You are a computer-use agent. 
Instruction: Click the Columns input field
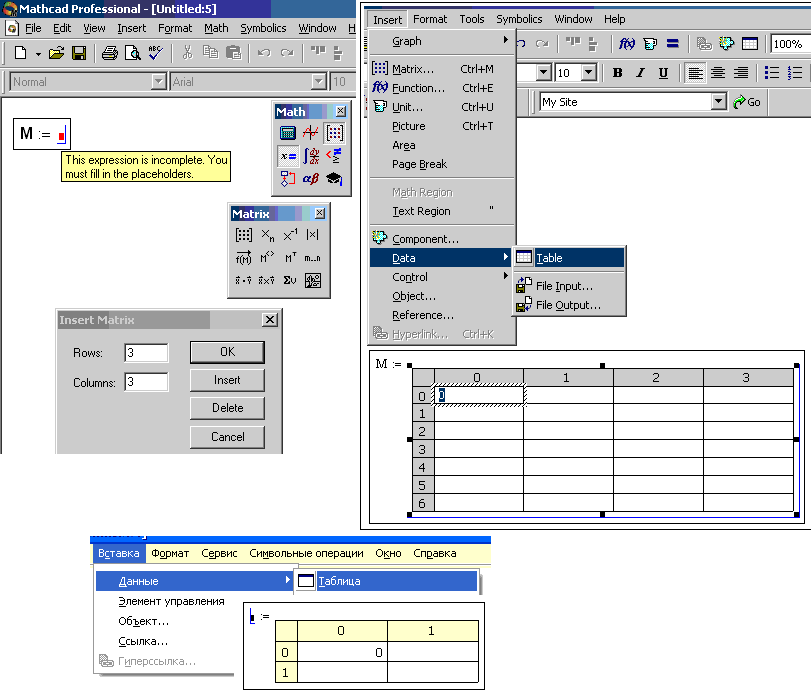pos(146,382)
